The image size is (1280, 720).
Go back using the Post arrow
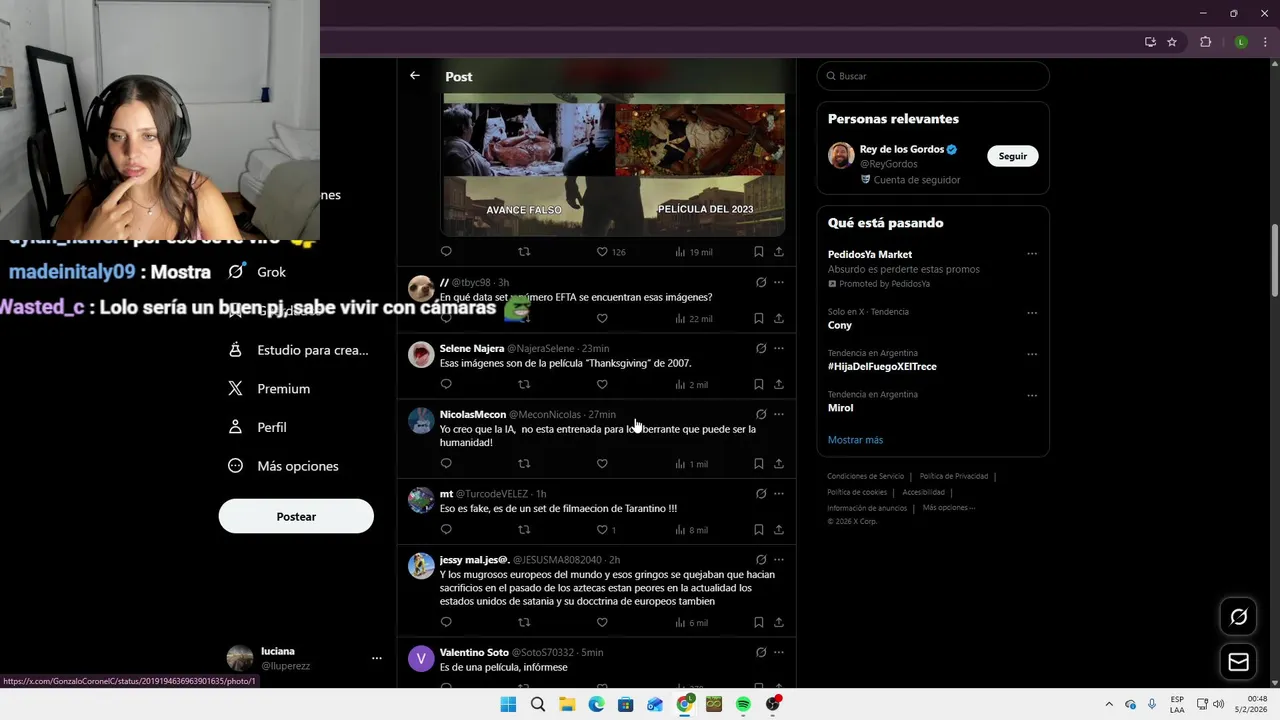(415, 76)
